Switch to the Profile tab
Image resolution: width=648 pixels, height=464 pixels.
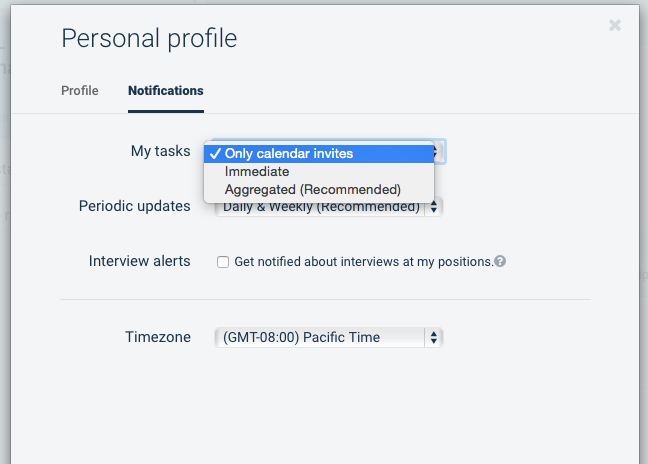[80, 91]
